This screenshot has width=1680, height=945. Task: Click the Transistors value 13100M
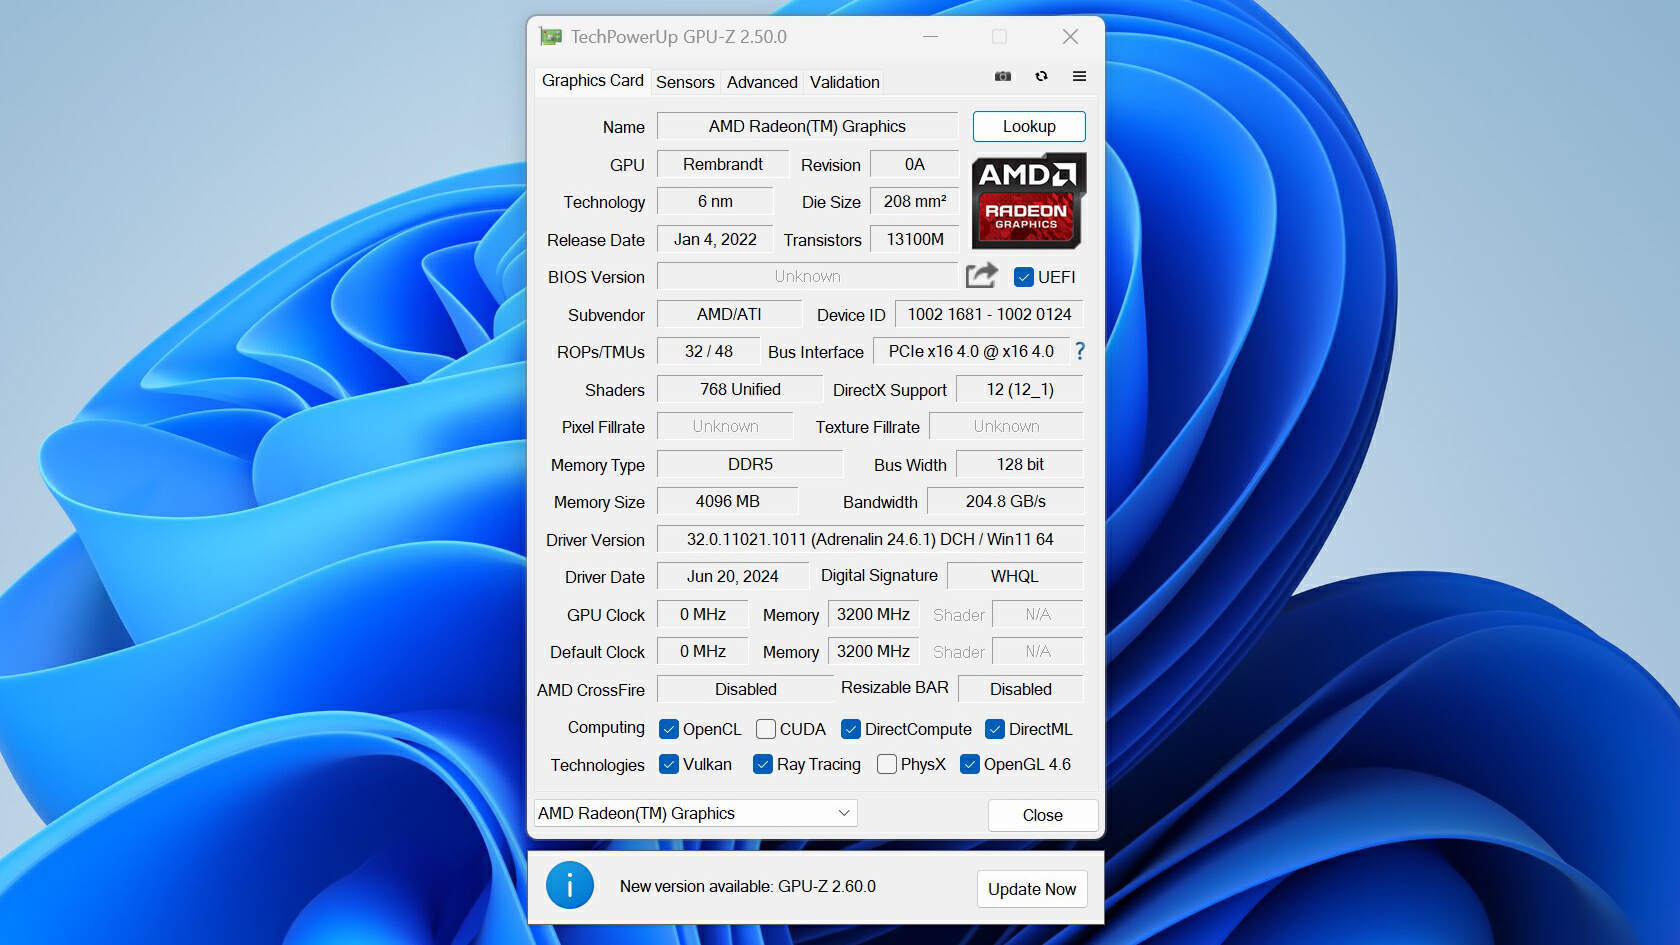coord(915,239)
